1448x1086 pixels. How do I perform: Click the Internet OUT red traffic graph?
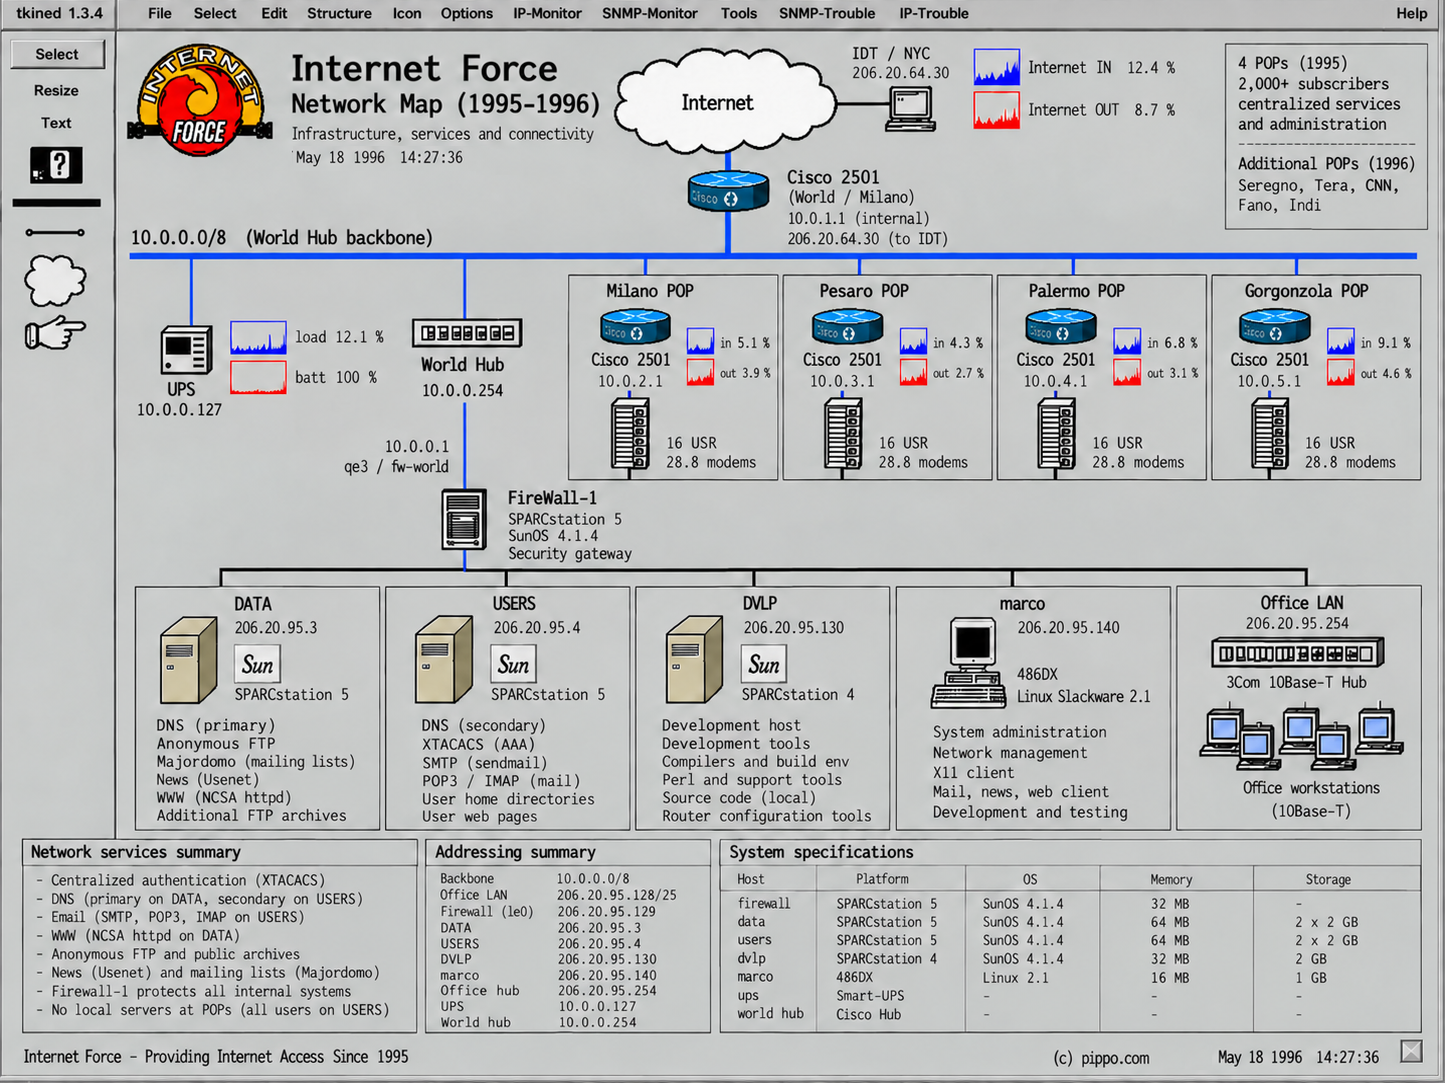coord(997,110)
